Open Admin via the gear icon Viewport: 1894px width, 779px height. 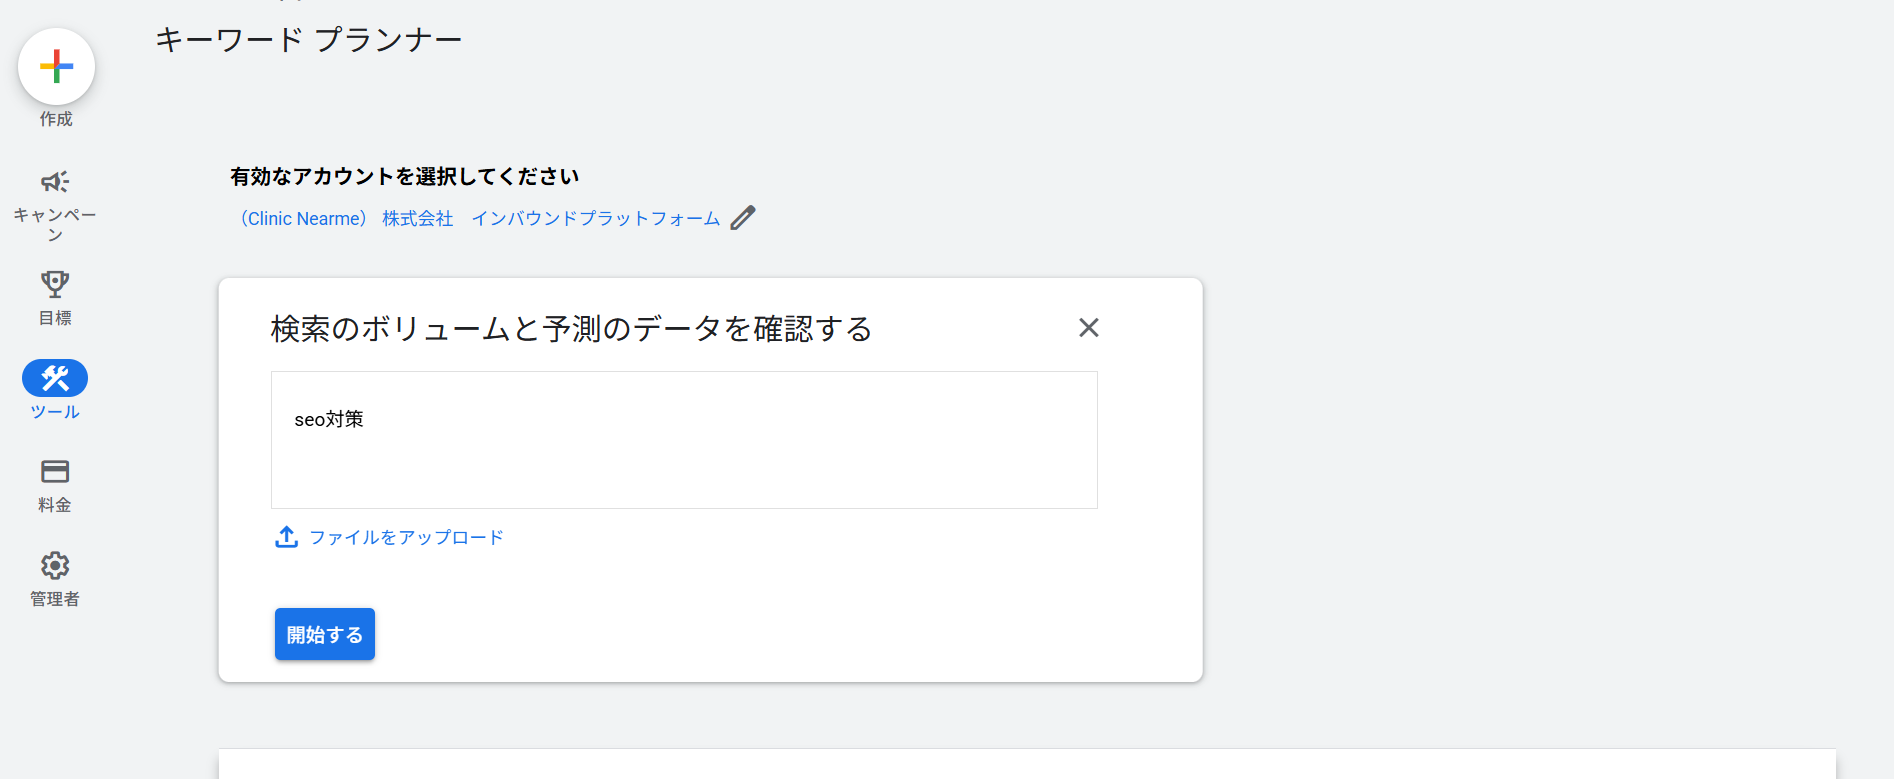tap(55, 566)
